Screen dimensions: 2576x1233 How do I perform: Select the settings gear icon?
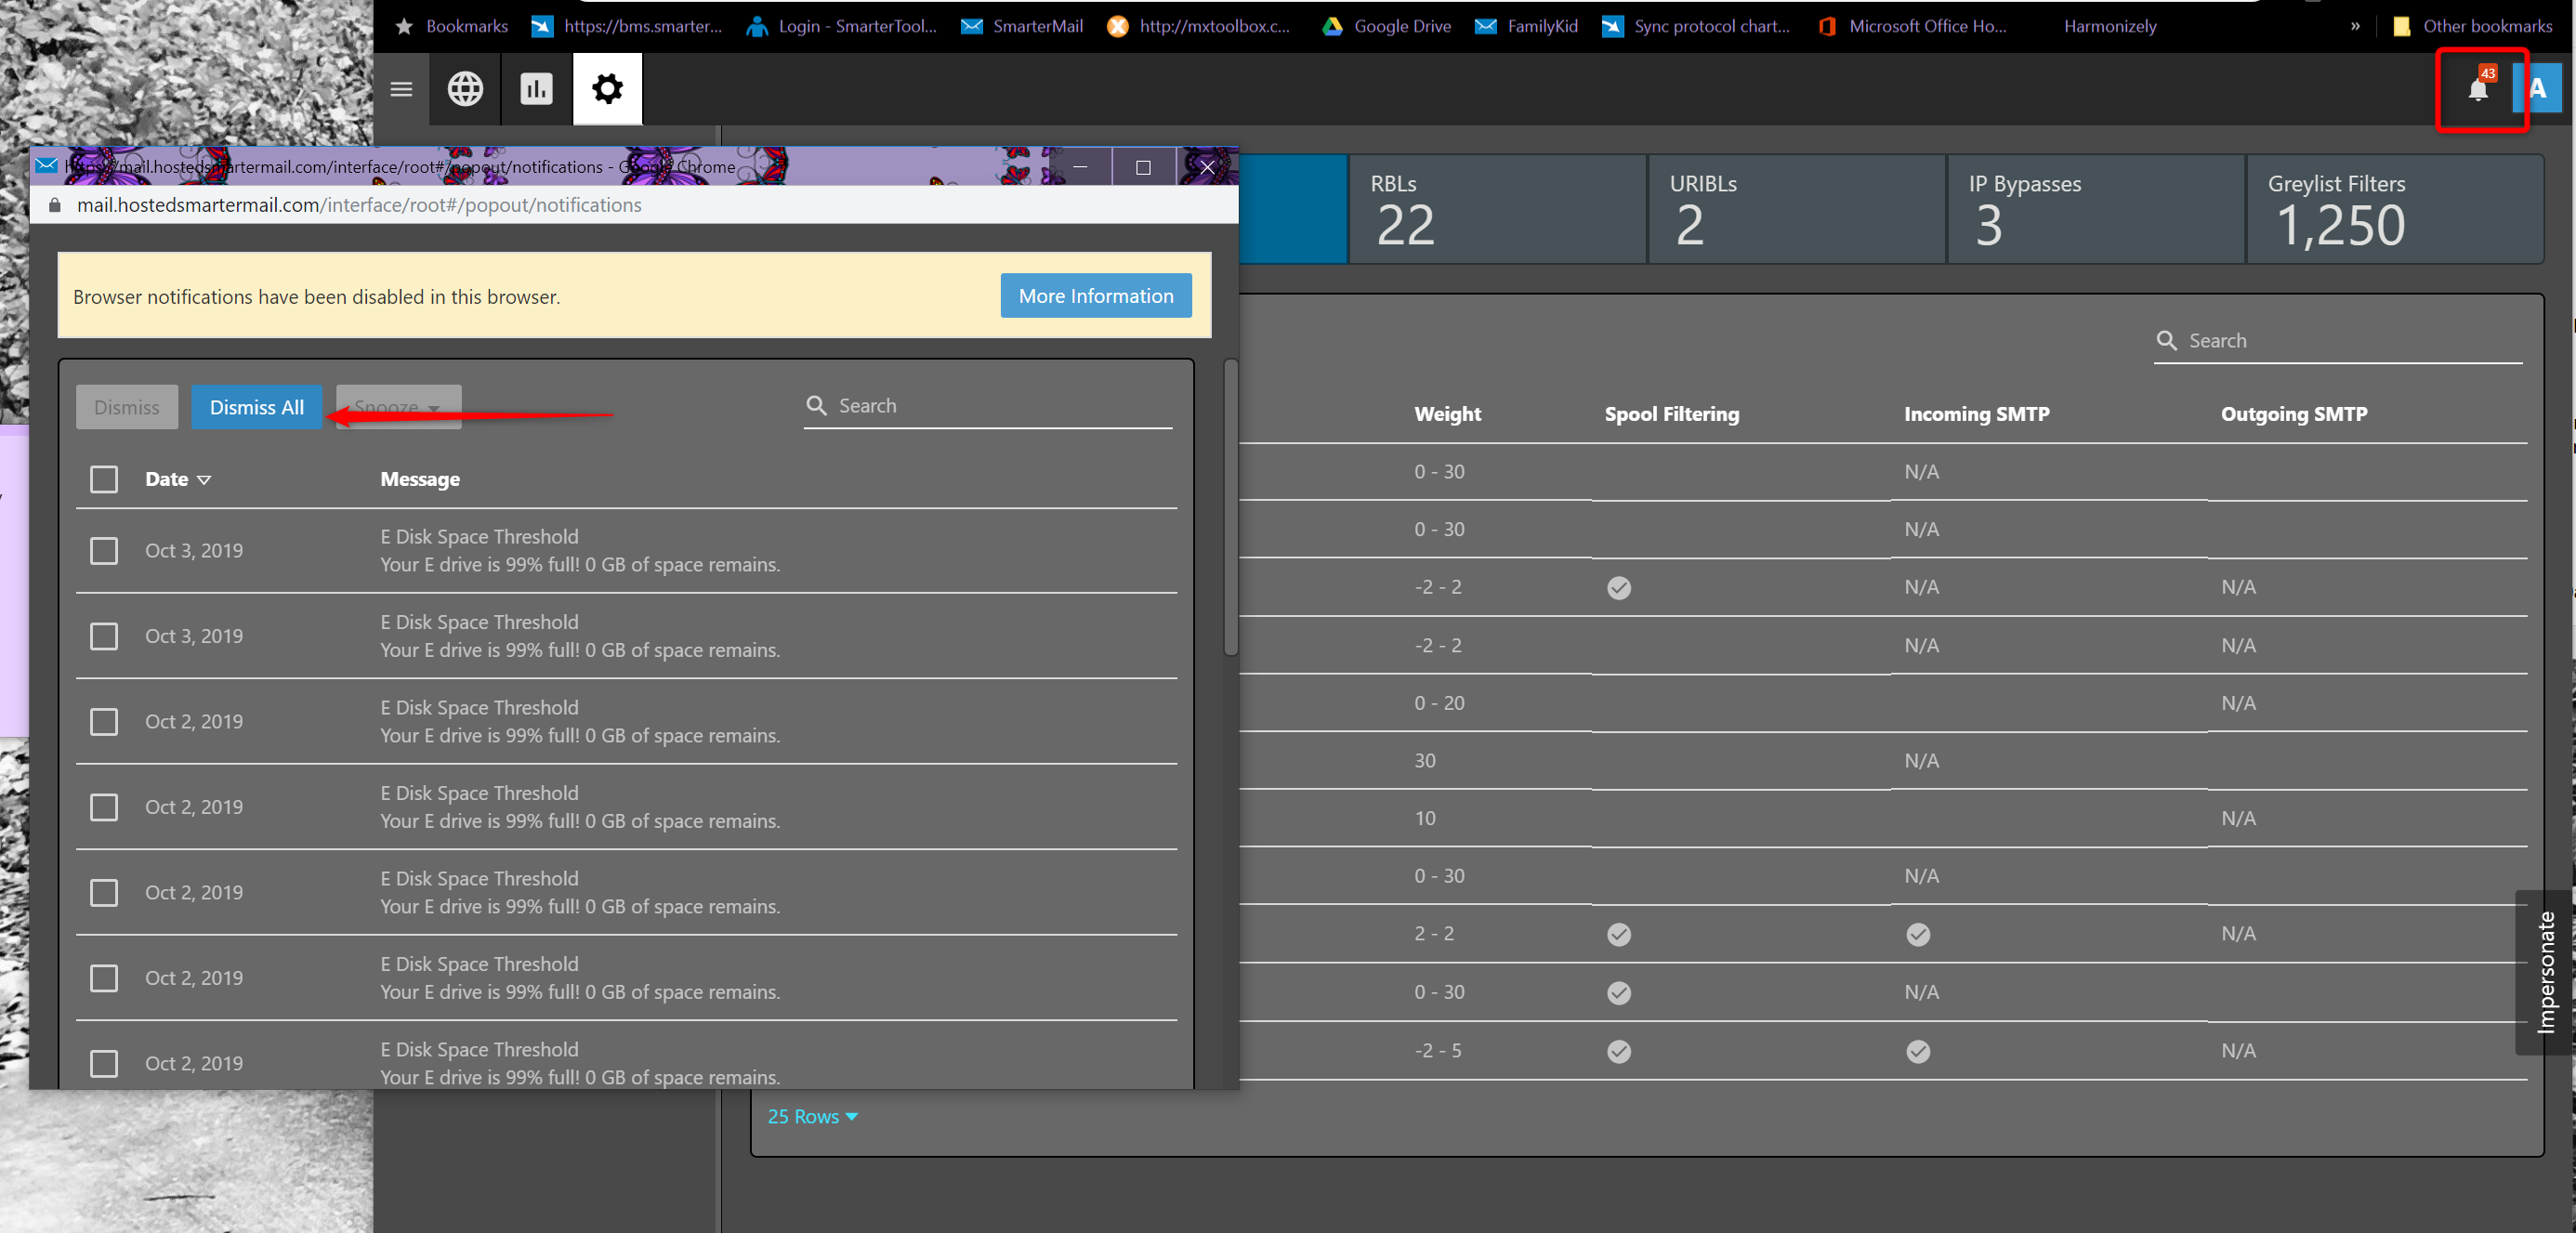(607, 89)
